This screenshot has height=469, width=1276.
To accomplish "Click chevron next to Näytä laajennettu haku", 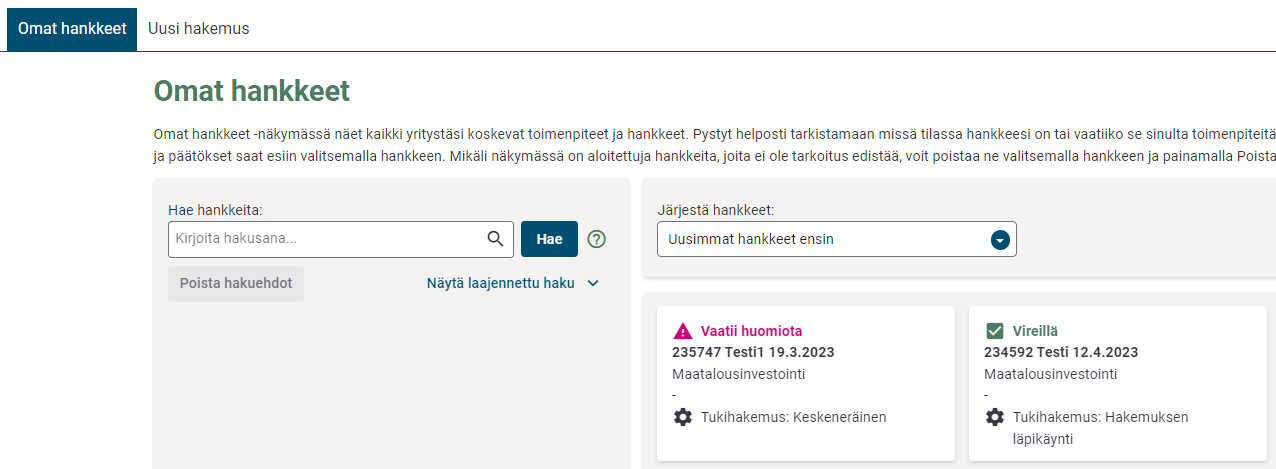I will [593, 283].
